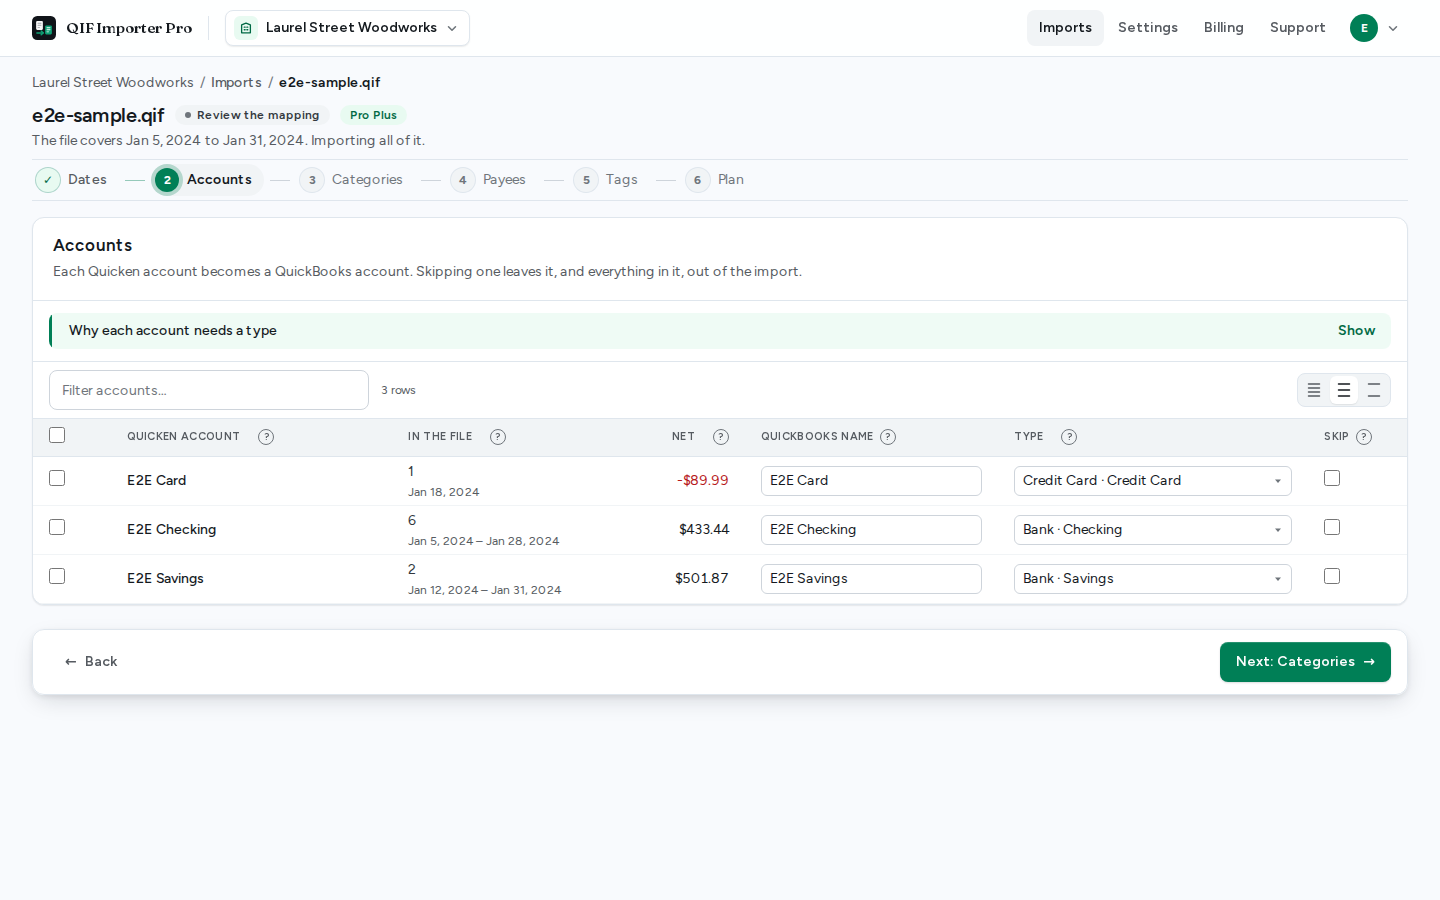Tick the select-all checkbox in table header
Viewport: 1440px width, 900px height.
(x=57, y=435)
